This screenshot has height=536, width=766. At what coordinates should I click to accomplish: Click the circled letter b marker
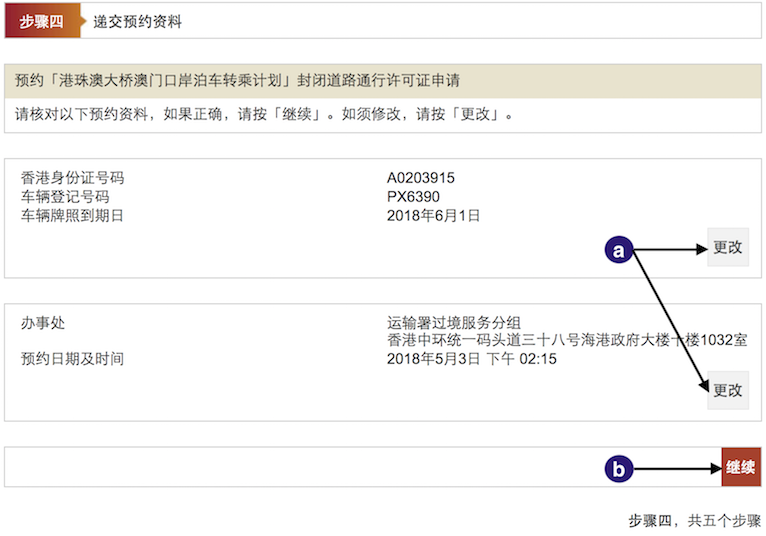619,468
